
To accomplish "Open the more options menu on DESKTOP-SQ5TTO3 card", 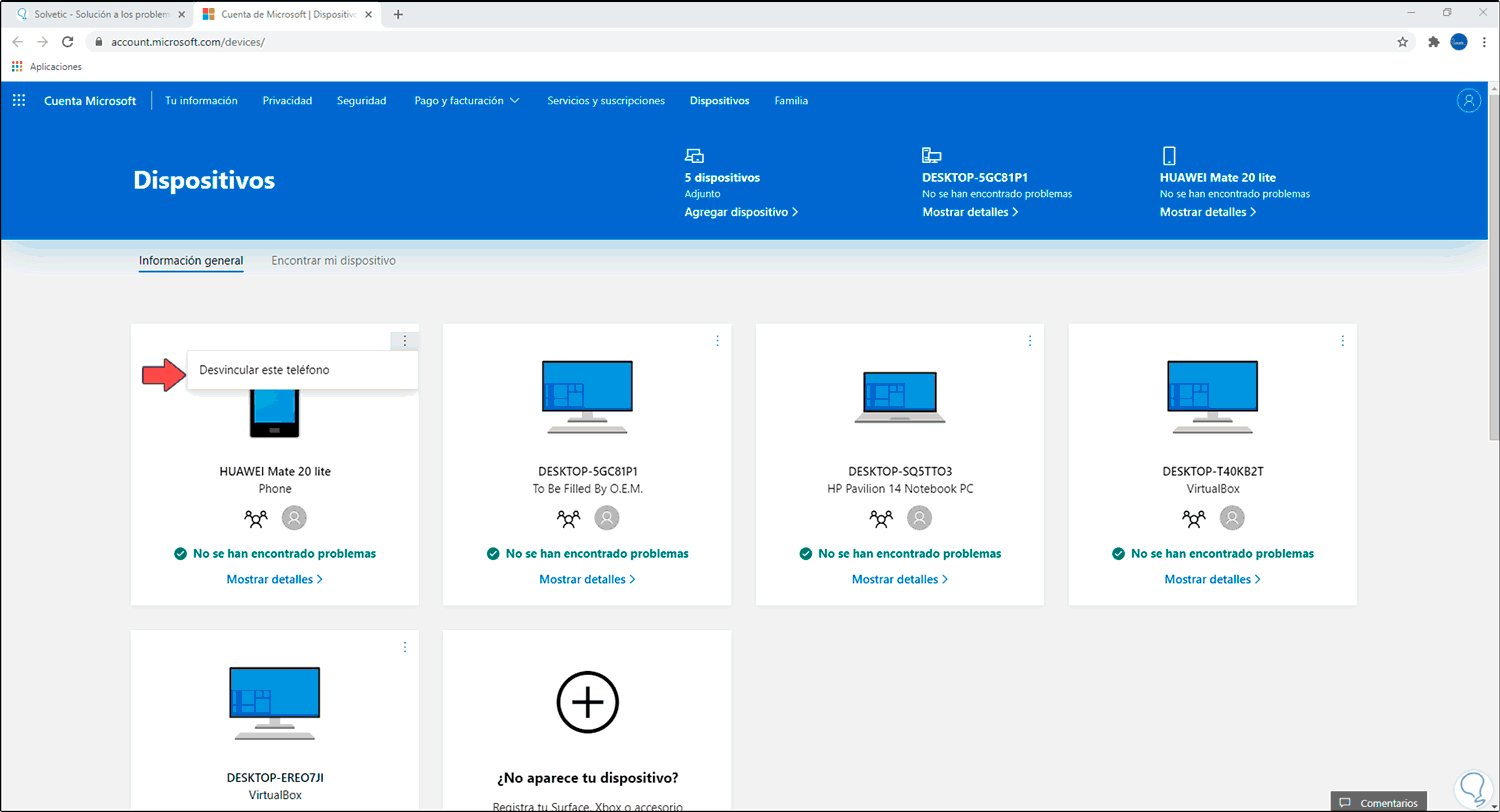I will tap(1030, 341).
